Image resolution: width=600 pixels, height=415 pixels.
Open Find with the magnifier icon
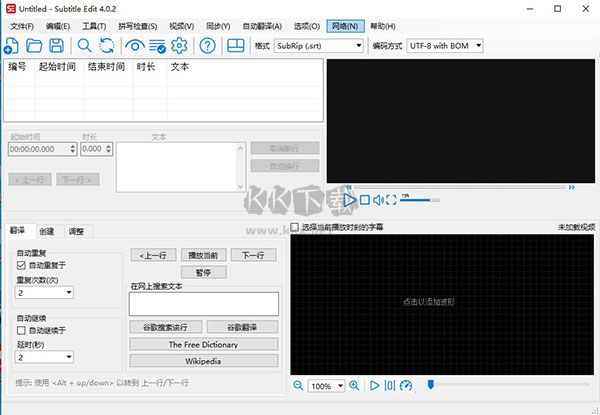click(84, 45)
